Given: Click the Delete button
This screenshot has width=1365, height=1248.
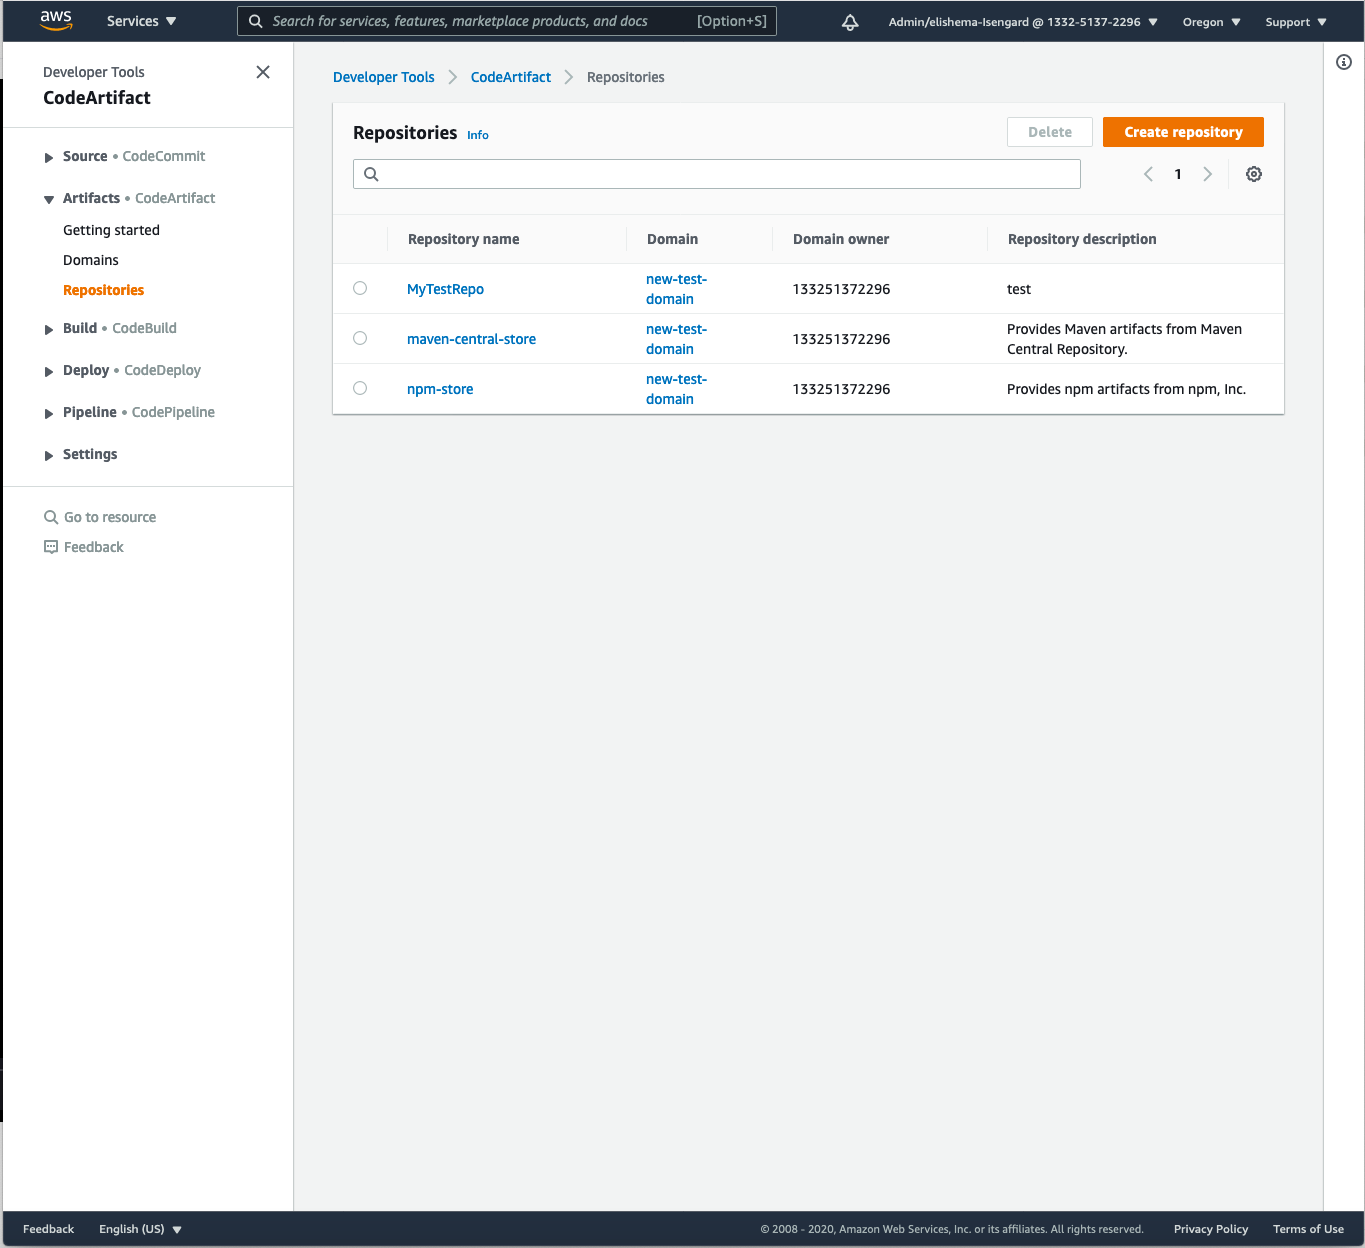Looking at the screenshot, I should [x=1050, y=132].
